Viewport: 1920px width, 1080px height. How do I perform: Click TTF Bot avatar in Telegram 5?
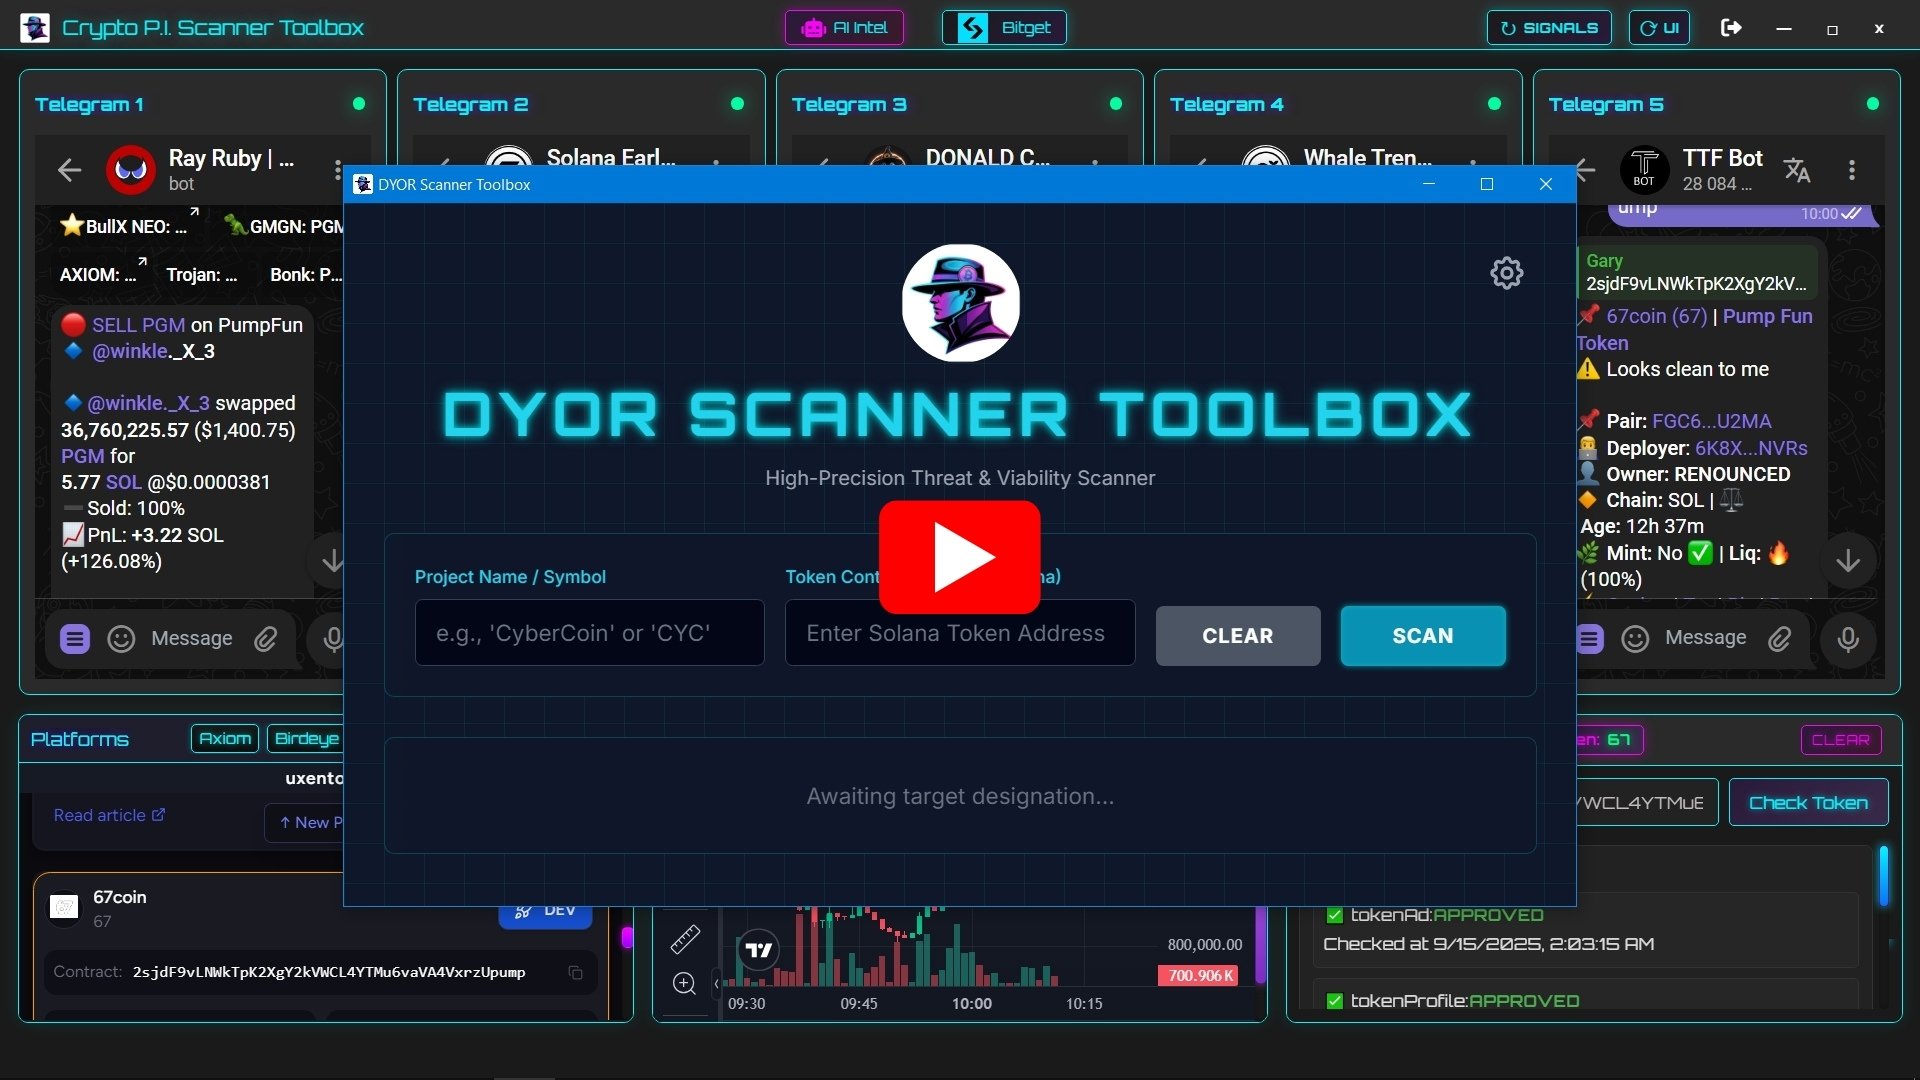[x=1644, y=170]
